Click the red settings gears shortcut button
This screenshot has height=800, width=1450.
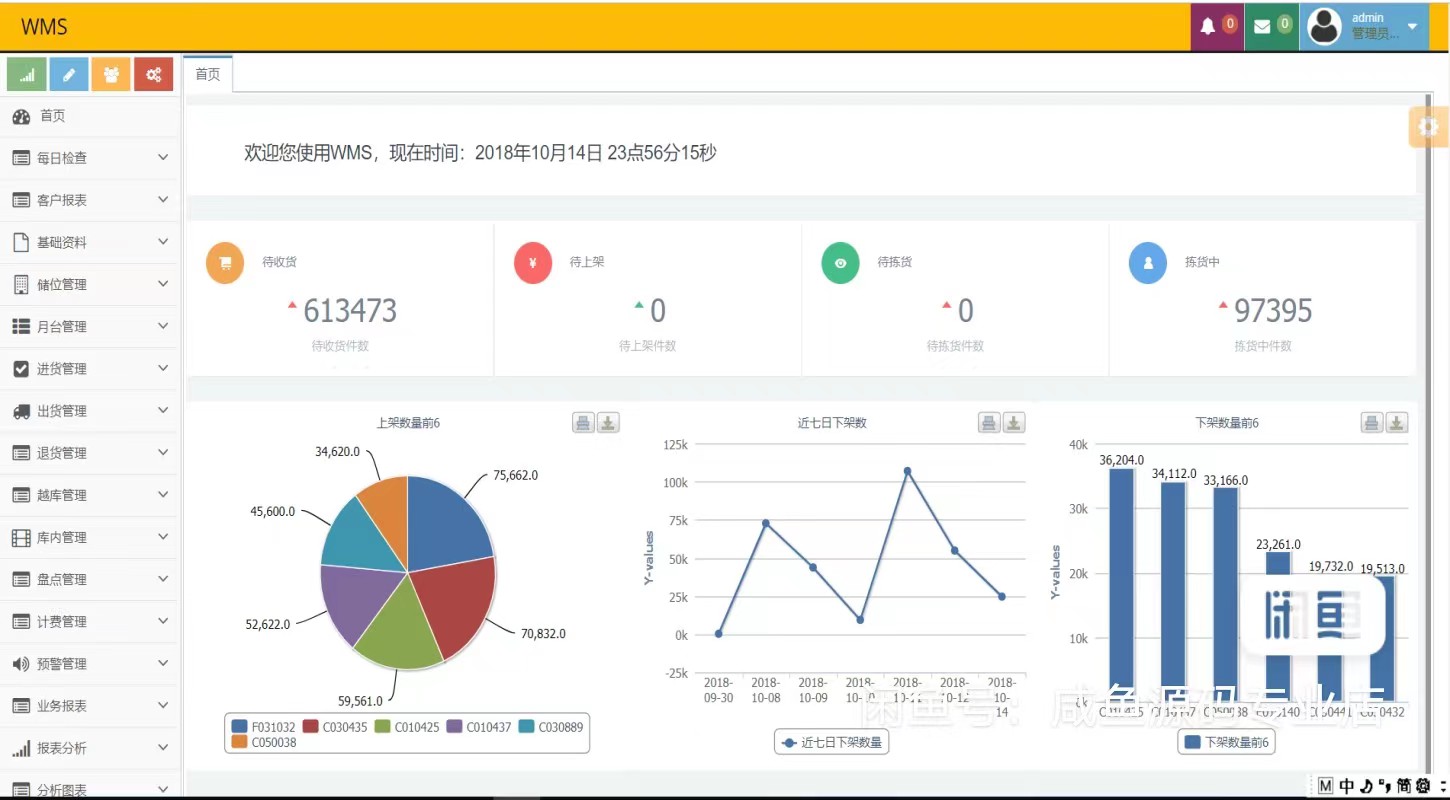(154, 74)
